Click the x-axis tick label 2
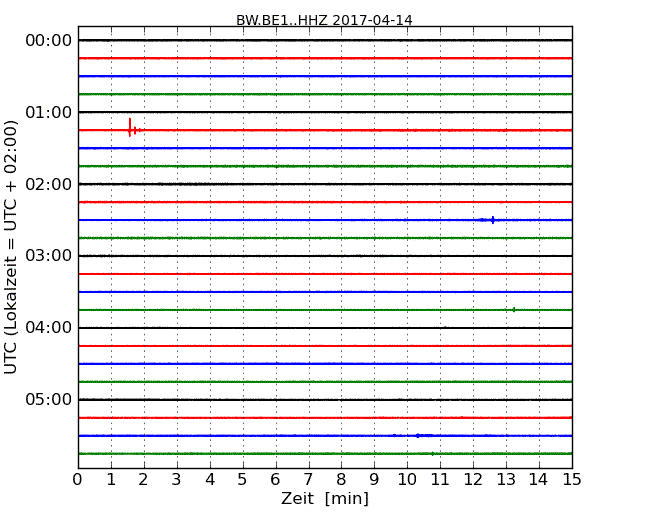The image size is (650, 520). (143, 480)
